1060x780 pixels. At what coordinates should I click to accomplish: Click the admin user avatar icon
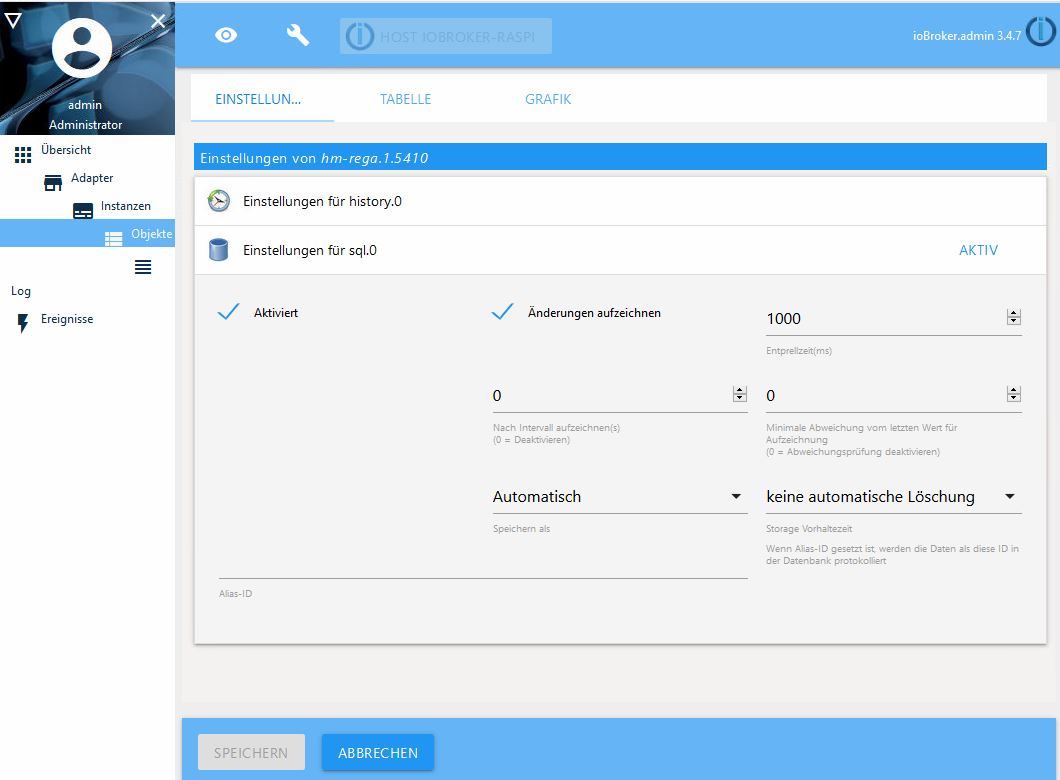(82, 48)
